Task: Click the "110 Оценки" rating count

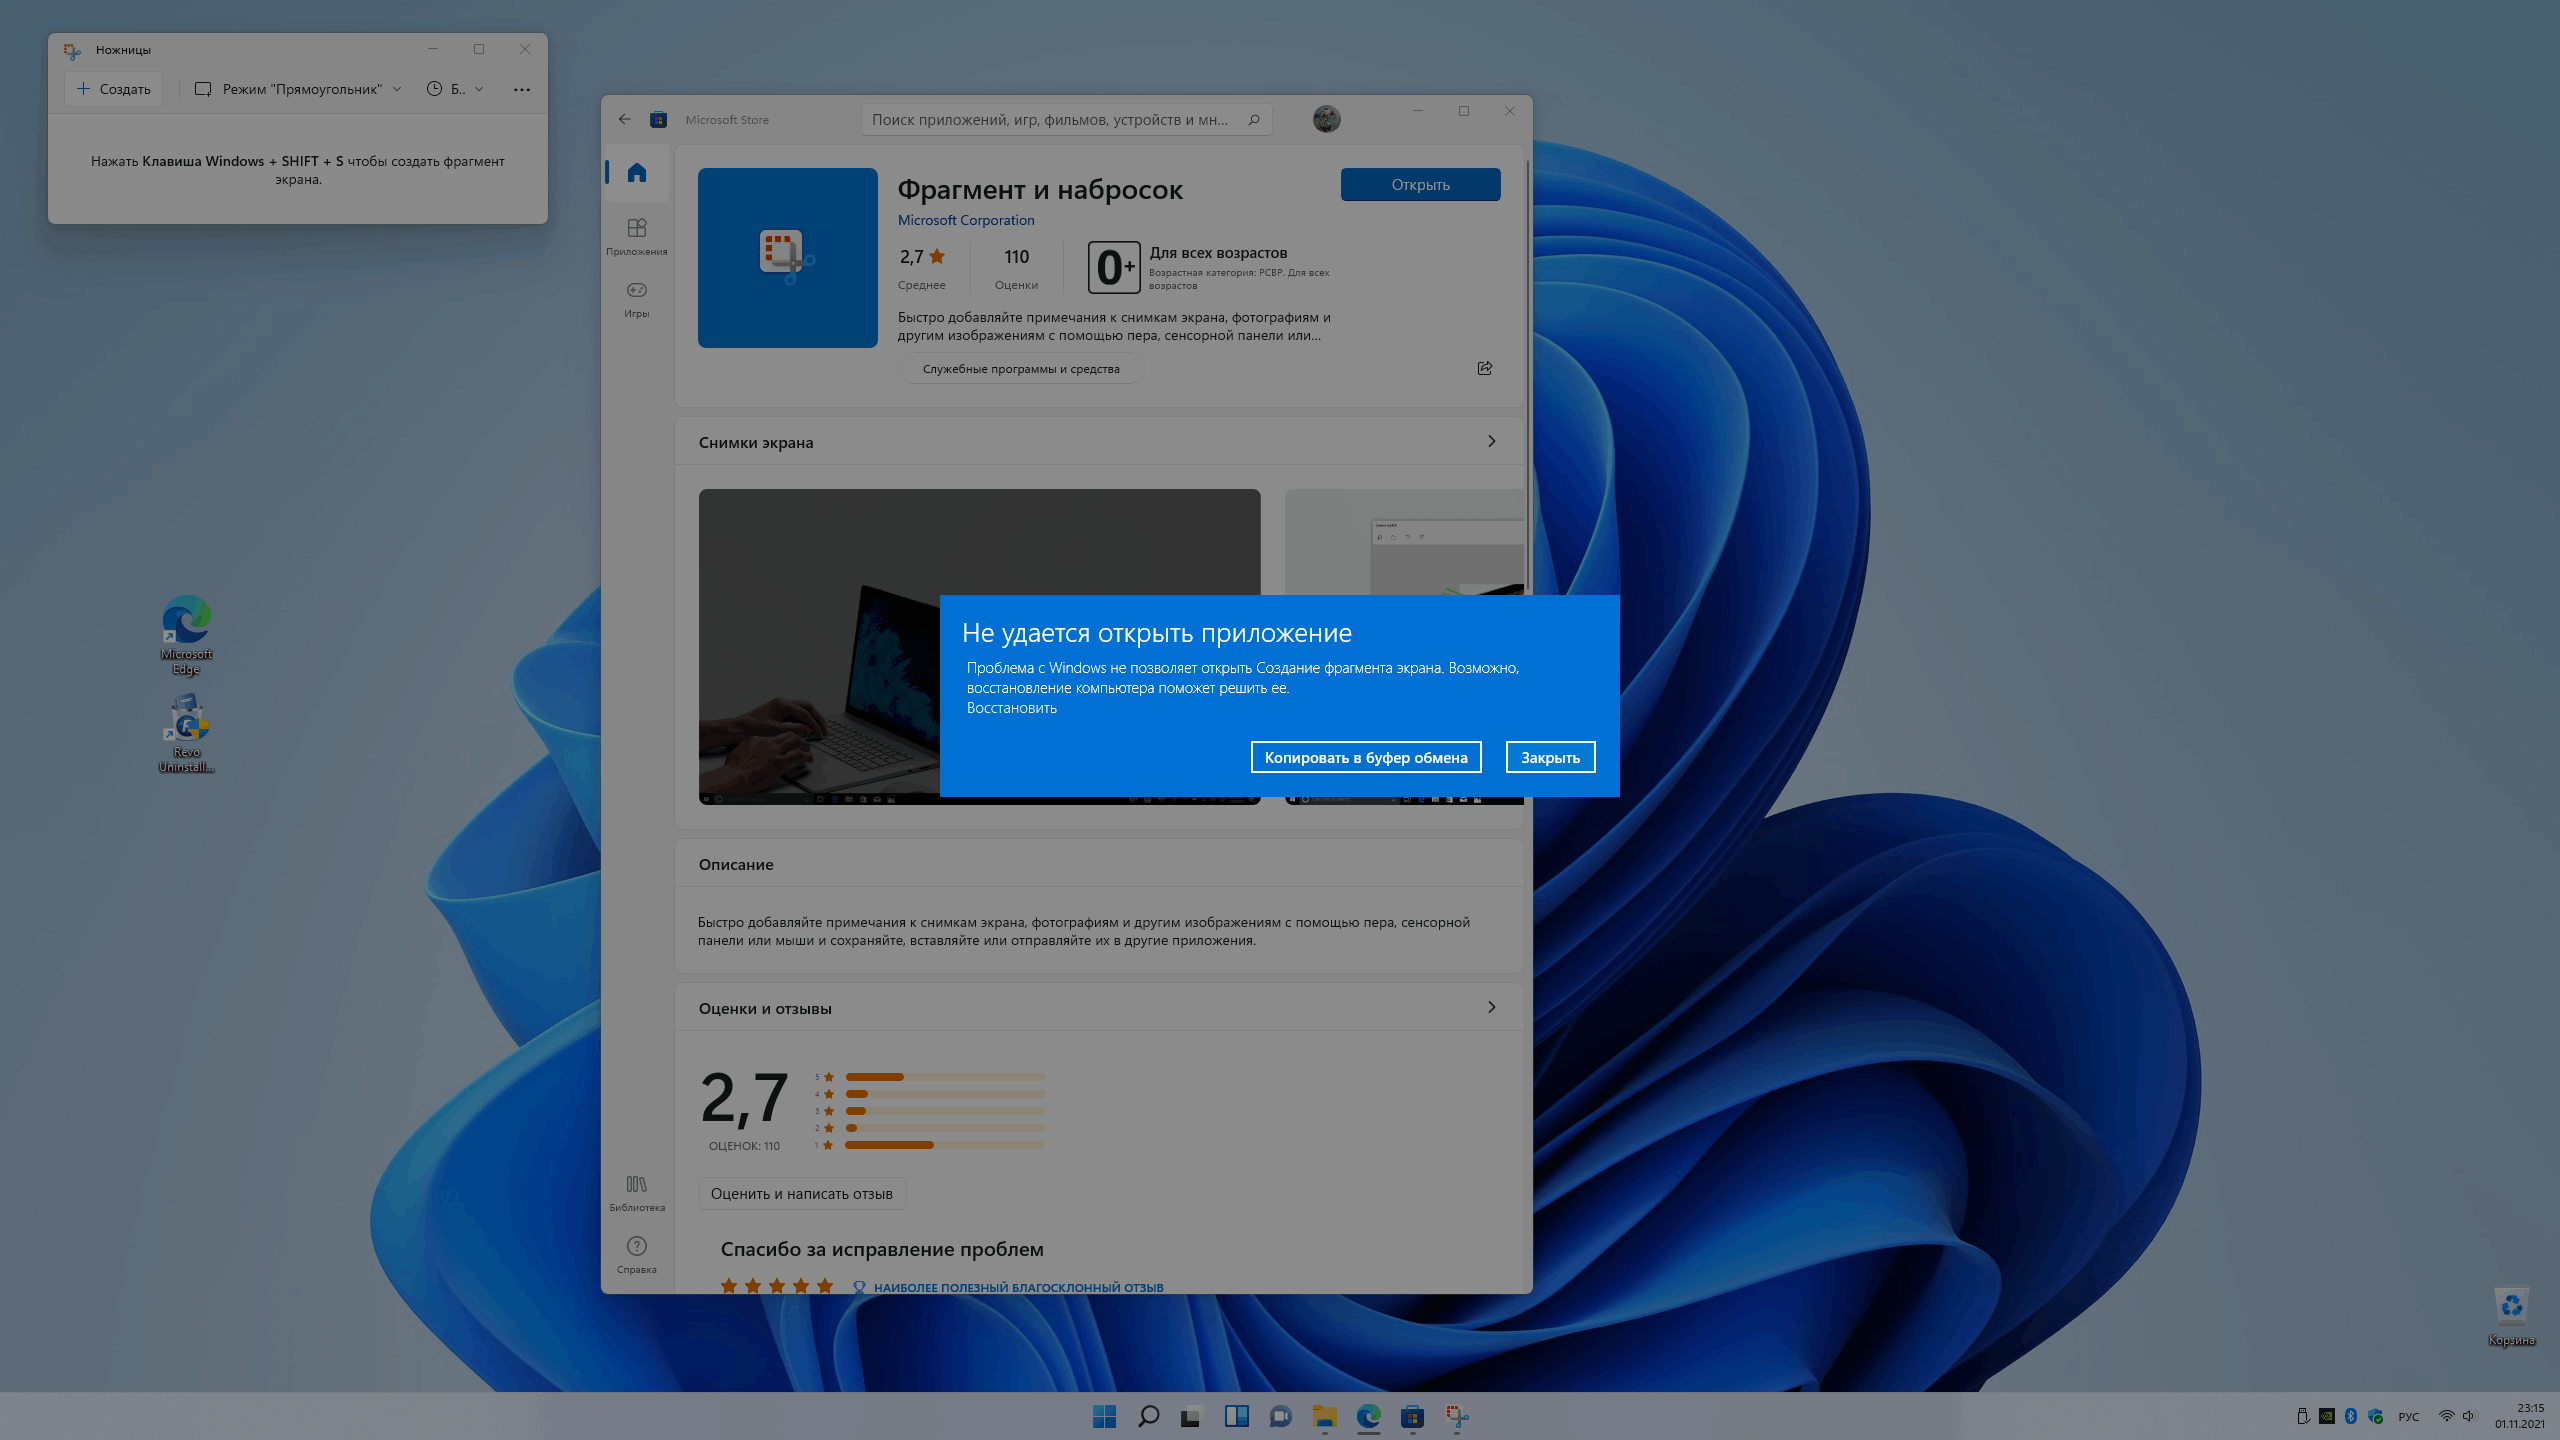Action: (x=1016, y=268)
